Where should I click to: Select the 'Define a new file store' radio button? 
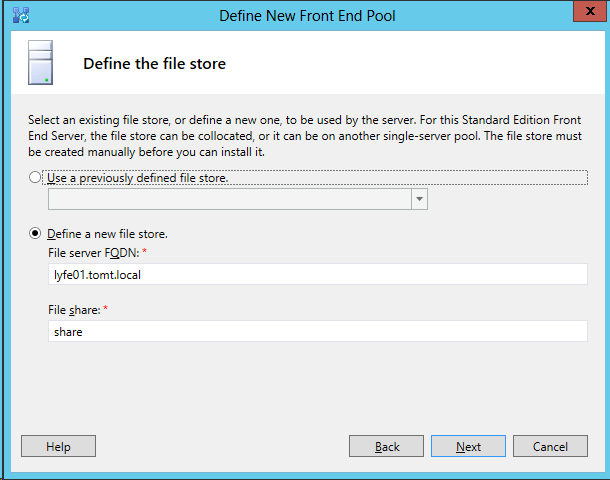pos(35,233)
